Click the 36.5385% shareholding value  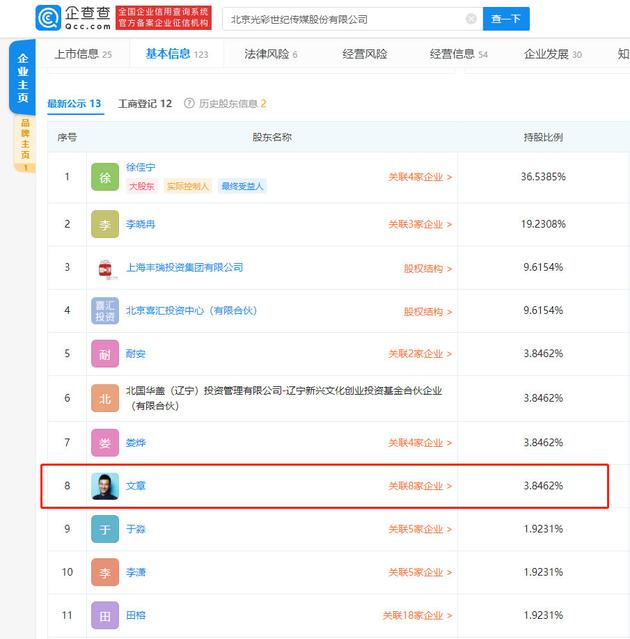point(543,177)
